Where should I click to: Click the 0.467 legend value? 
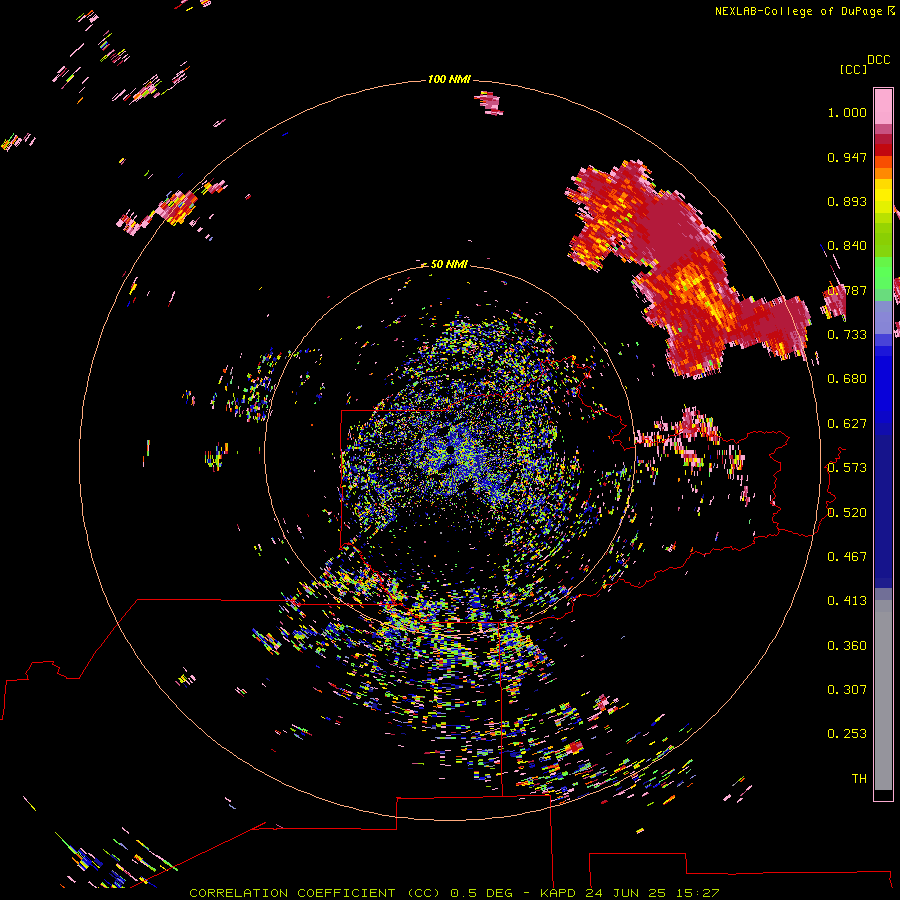847,557
